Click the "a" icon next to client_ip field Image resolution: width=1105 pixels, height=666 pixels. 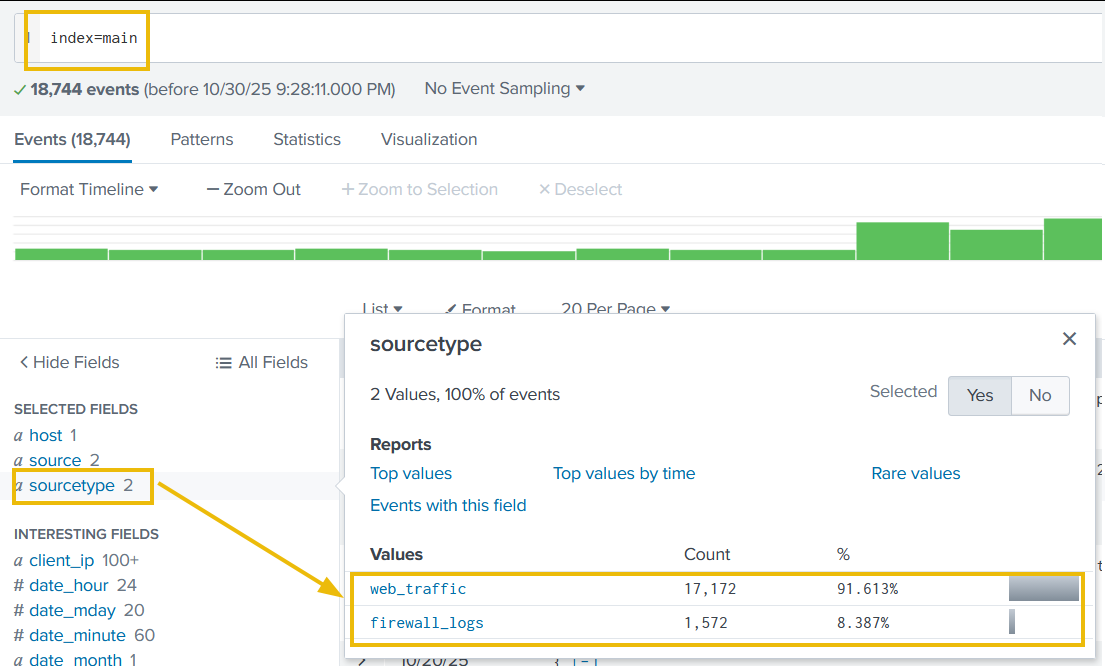click(x=17, y=560)
